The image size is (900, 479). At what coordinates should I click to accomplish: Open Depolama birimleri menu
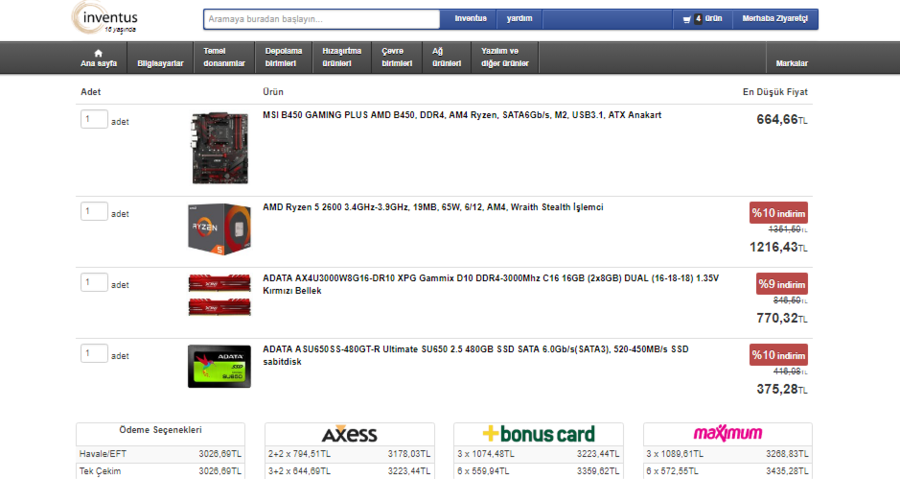[284, 58]
